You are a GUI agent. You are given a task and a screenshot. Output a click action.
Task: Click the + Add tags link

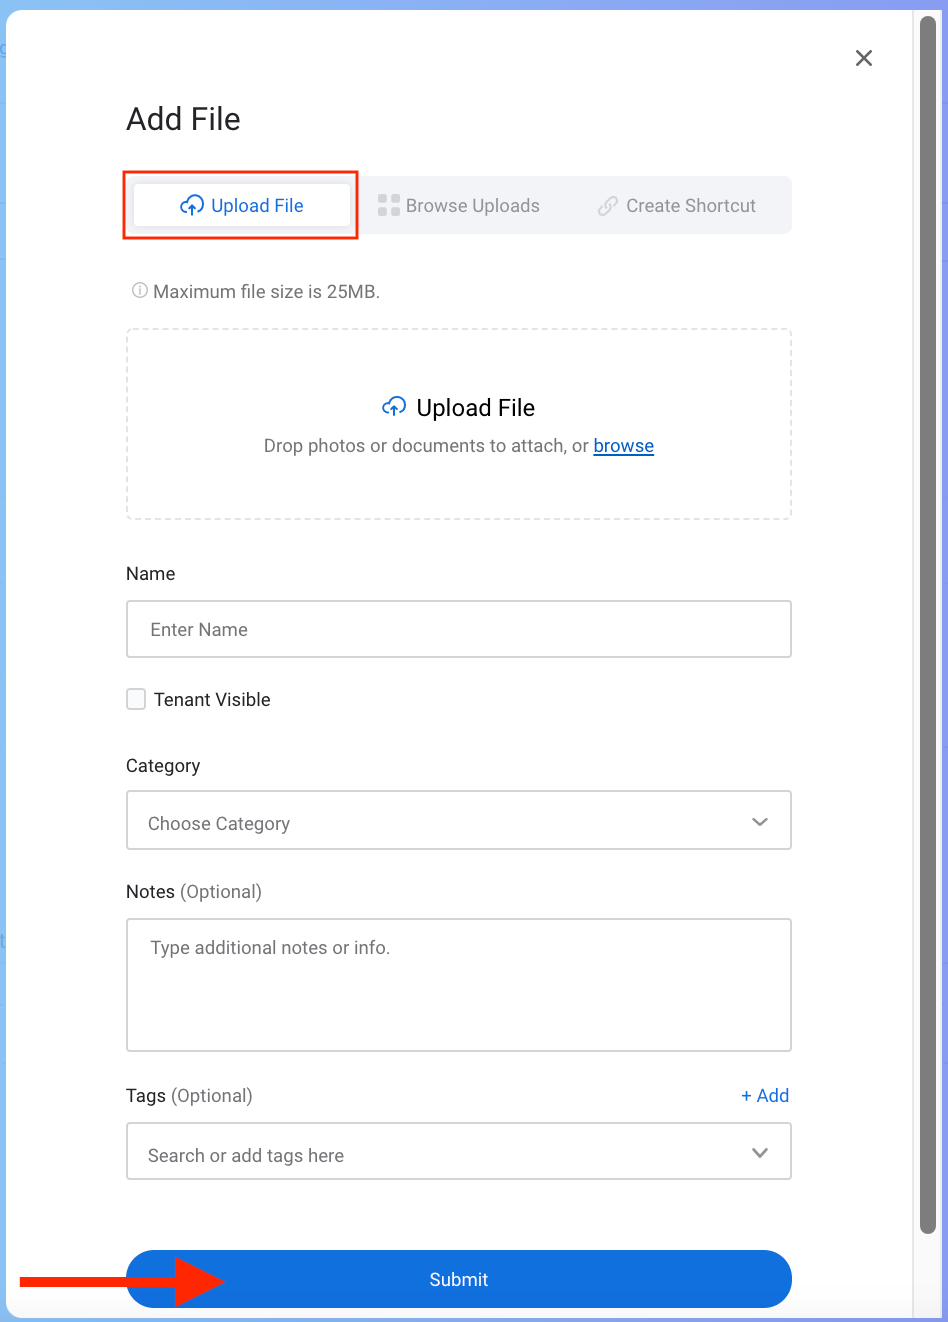[765, 1095]
